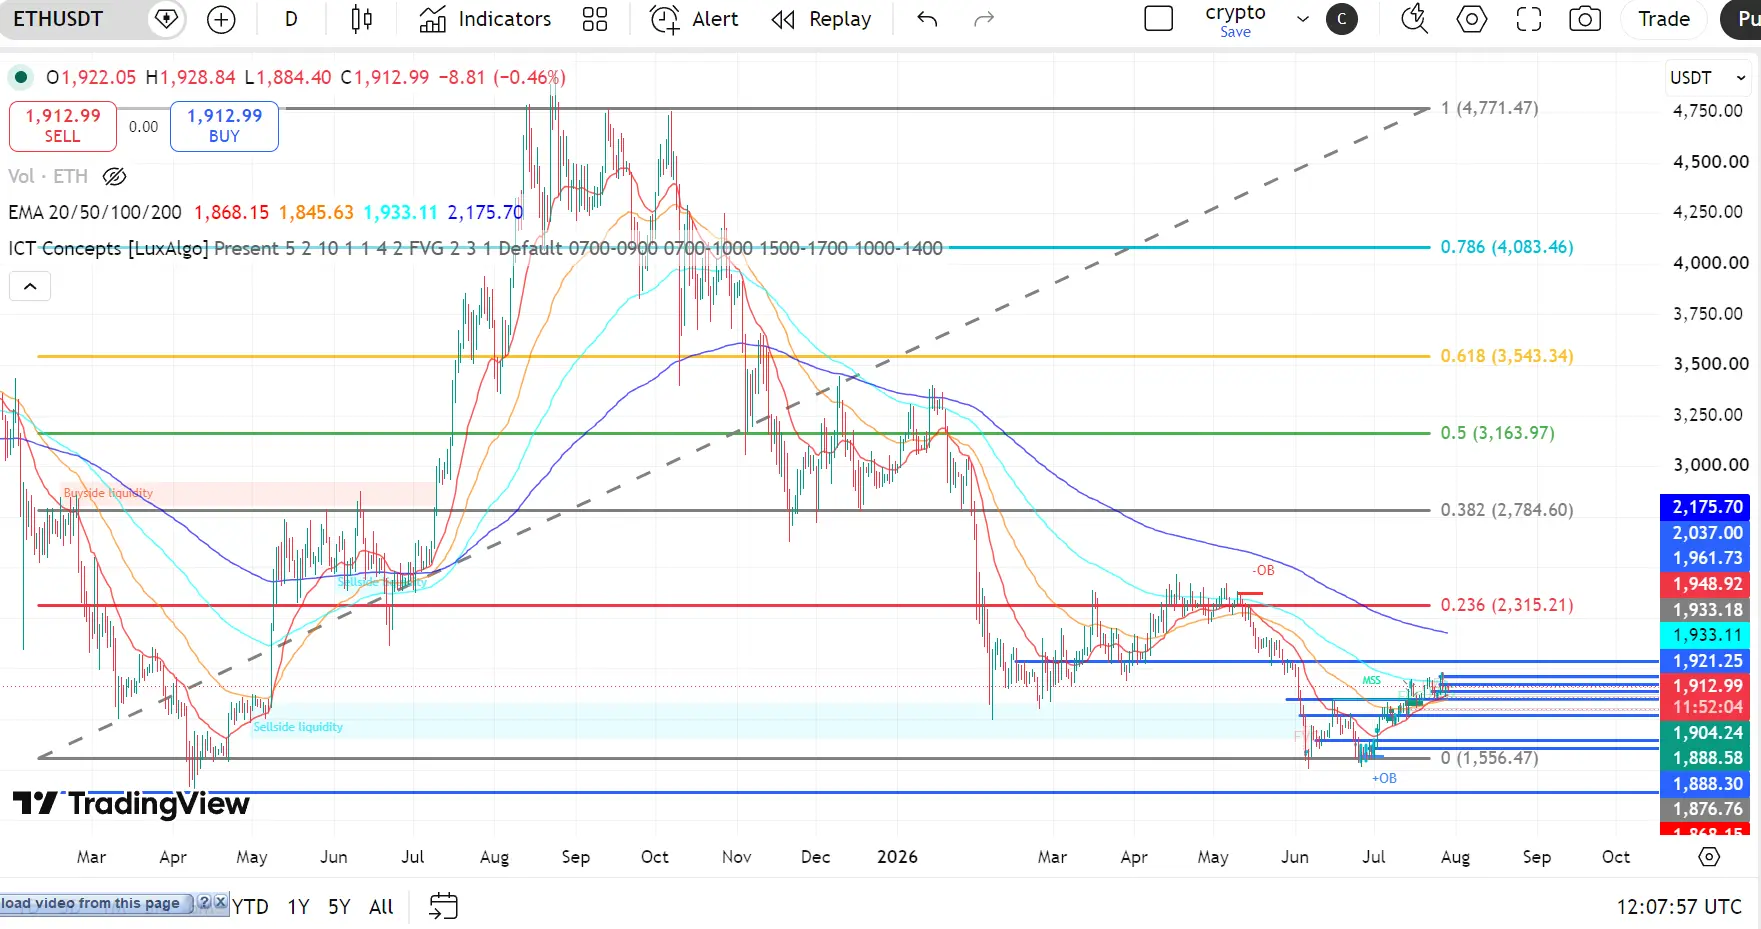This screenshot has height=929, width=1761.
Task: Open the price scale settings gear
Action: [1709, 857]
